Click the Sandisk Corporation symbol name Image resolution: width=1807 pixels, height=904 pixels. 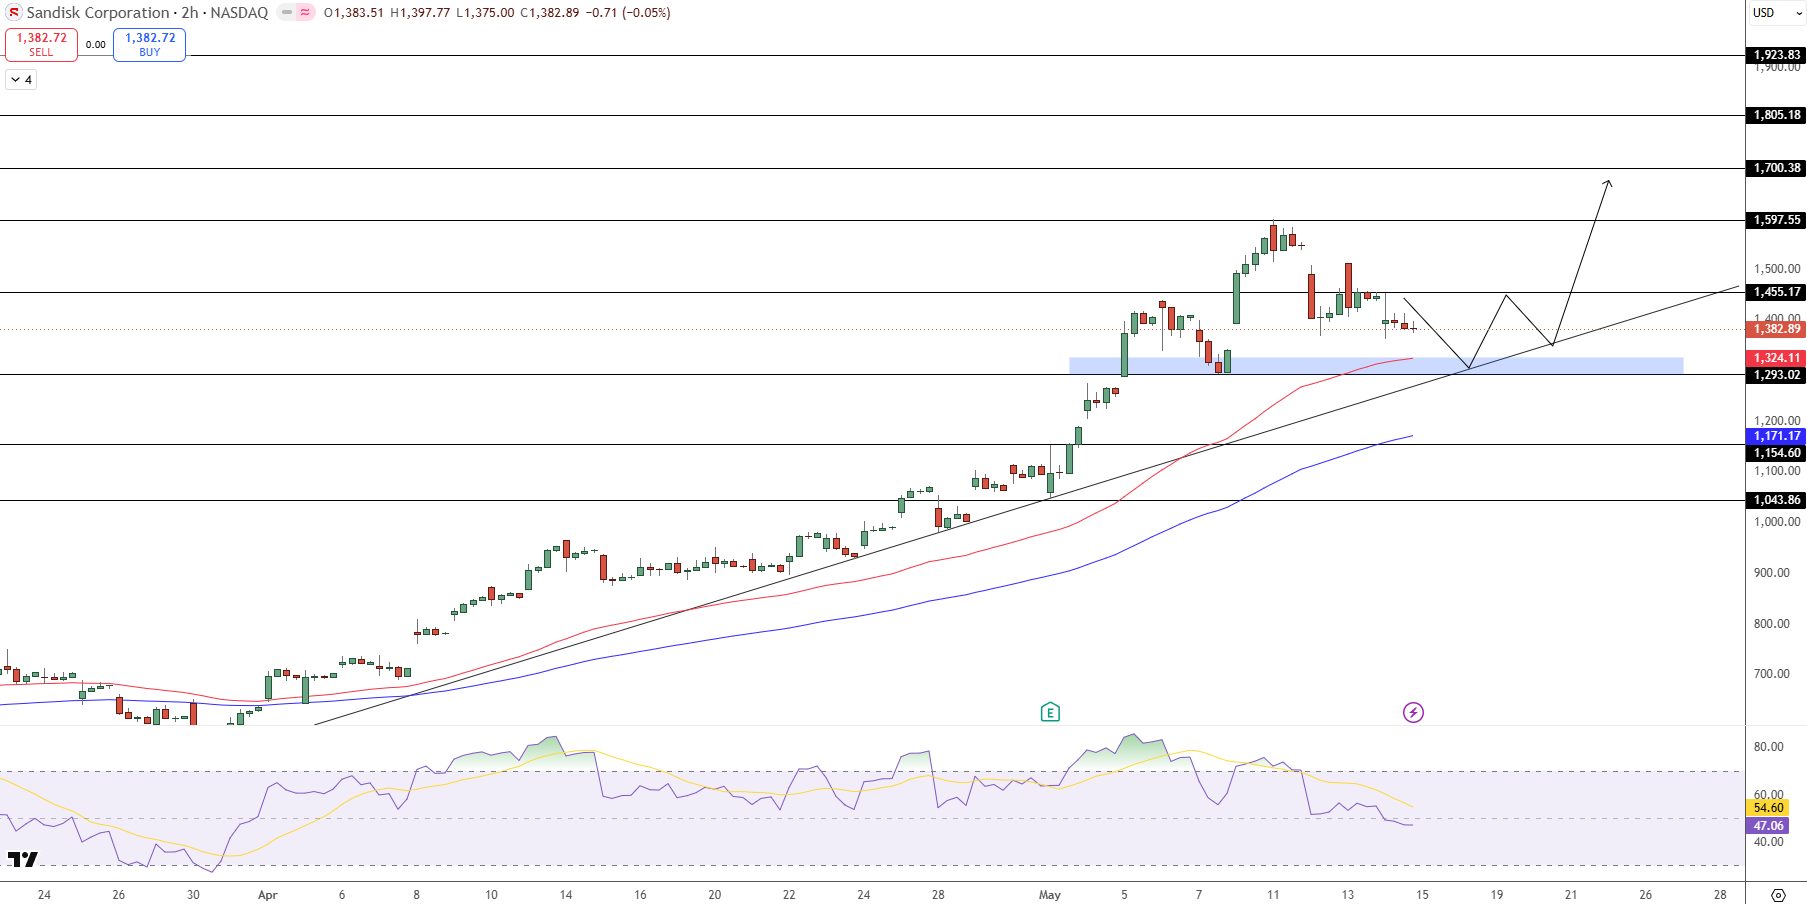point(98,13)
